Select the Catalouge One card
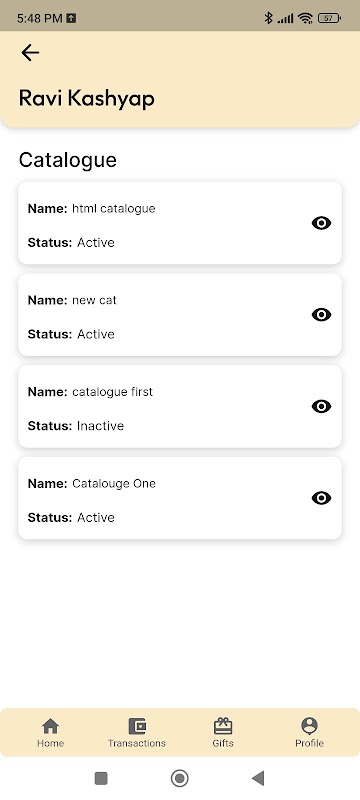Image resolution: width=360 pixels, height=800 pixels. pos(180,498)
